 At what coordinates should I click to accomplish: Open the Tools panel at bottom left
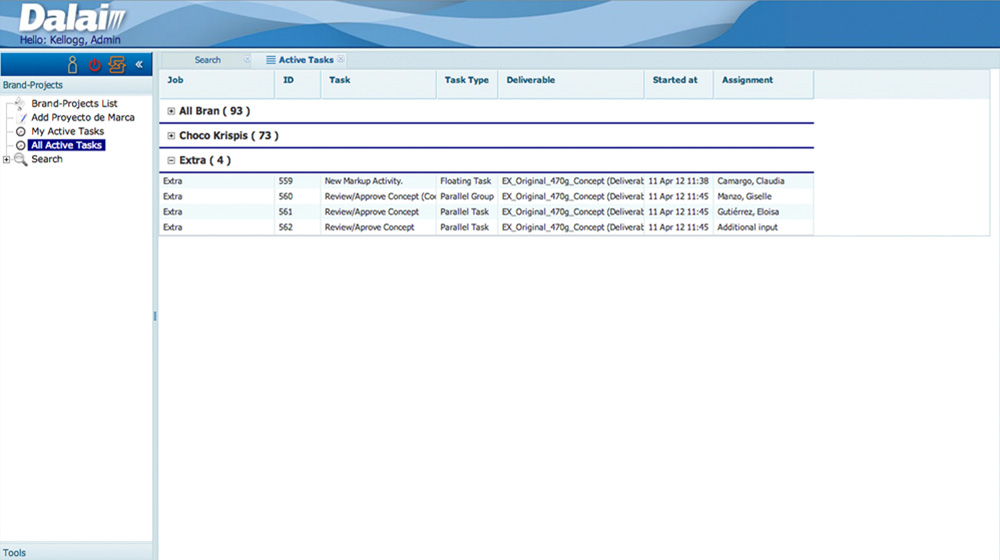(15, 552)
